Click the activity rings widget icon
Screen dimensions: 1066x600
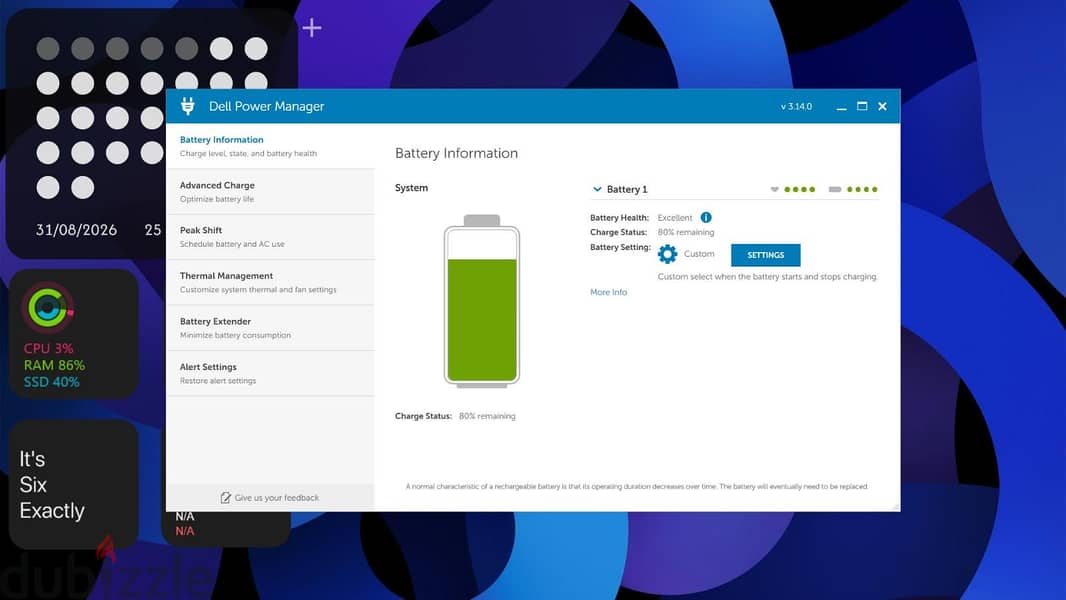pyautogui.click(x=47, y=308)
